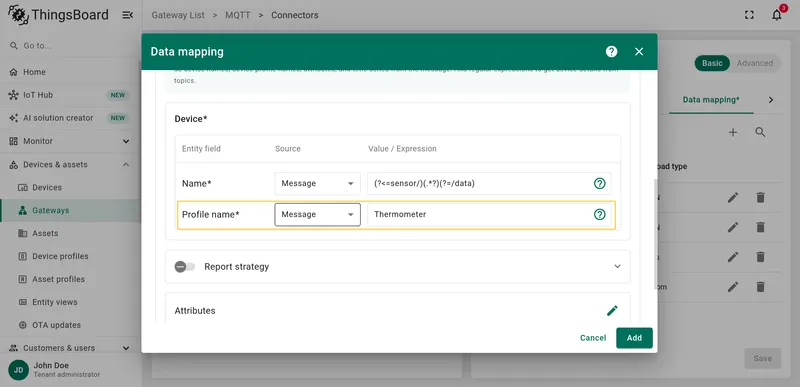Edit the third mapping row
Viewport: 800px width, 387px height.
tap(733, 257)
